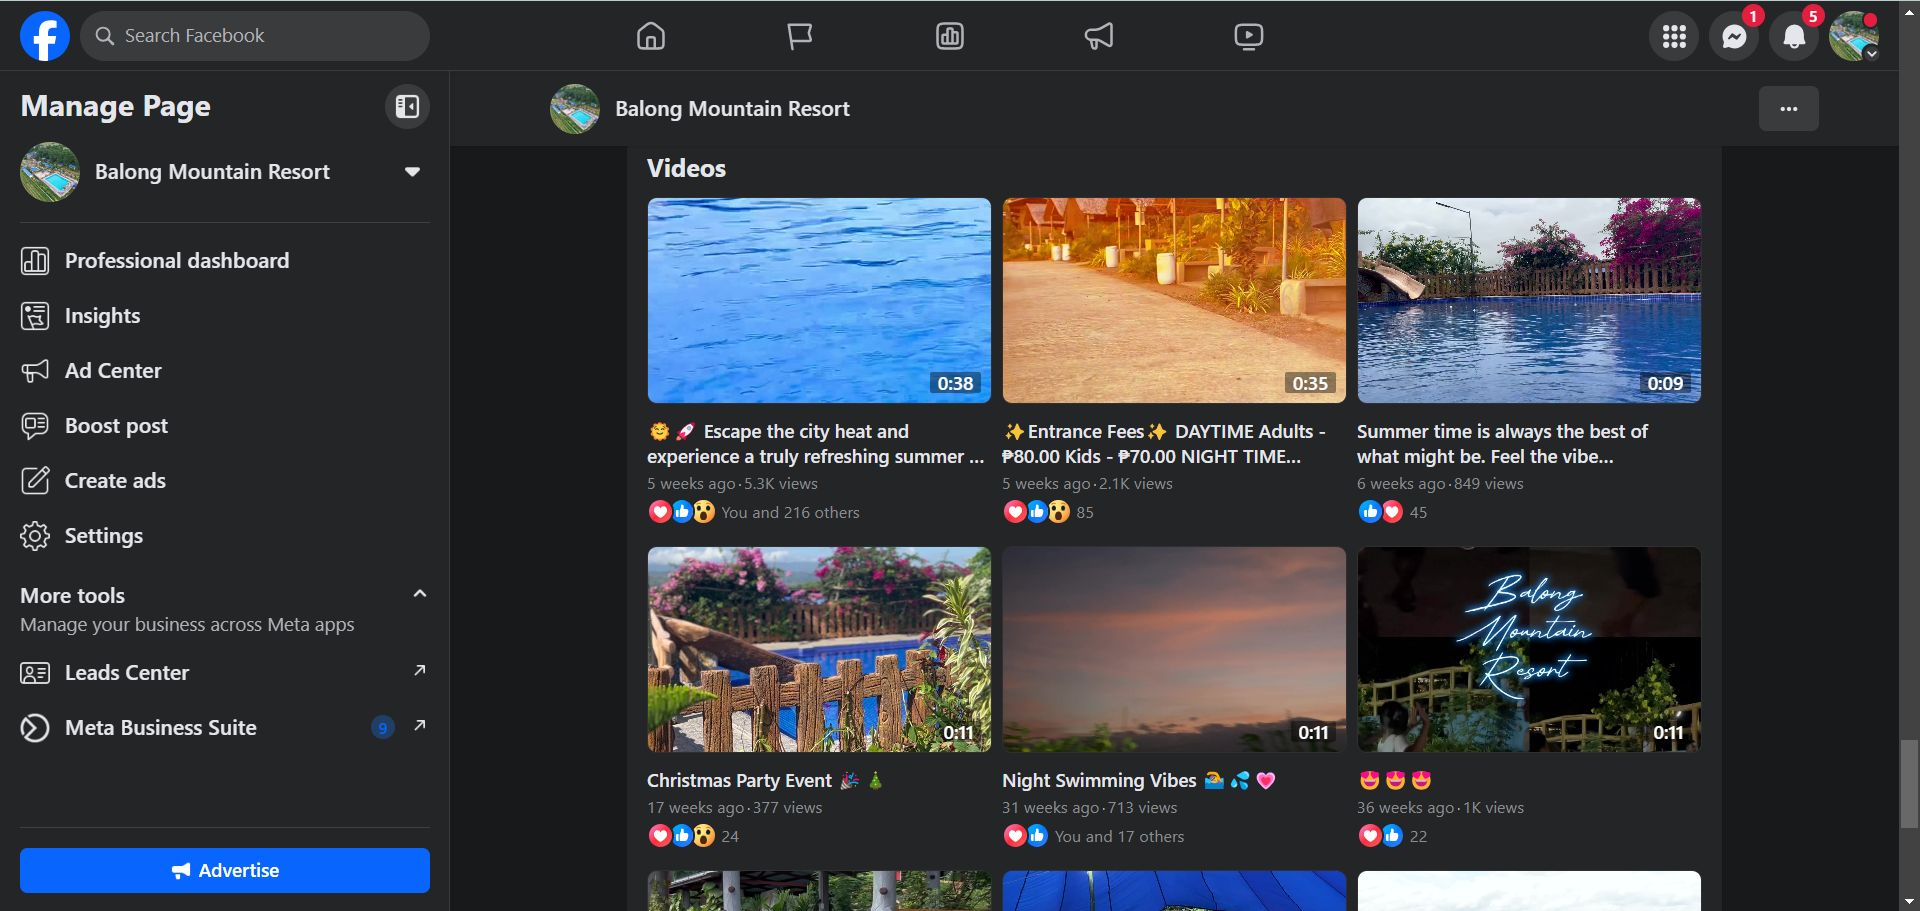1920x911 pixels.
Task: Play the 0:09 pool and flowers video thumbnail
Action: (1529, 300)
